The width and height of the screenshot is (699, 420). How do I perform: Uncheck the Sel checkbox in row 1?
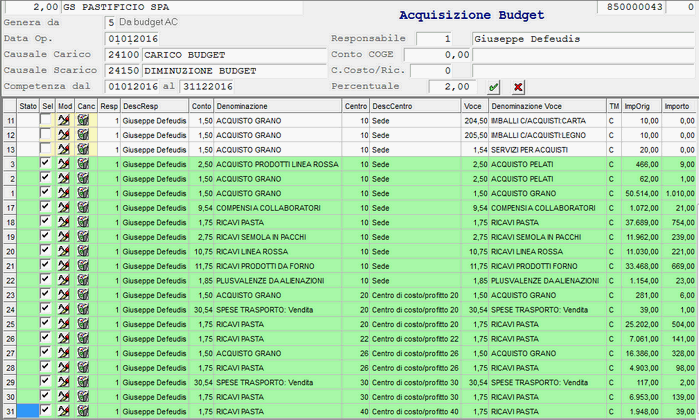coord(45,192)
